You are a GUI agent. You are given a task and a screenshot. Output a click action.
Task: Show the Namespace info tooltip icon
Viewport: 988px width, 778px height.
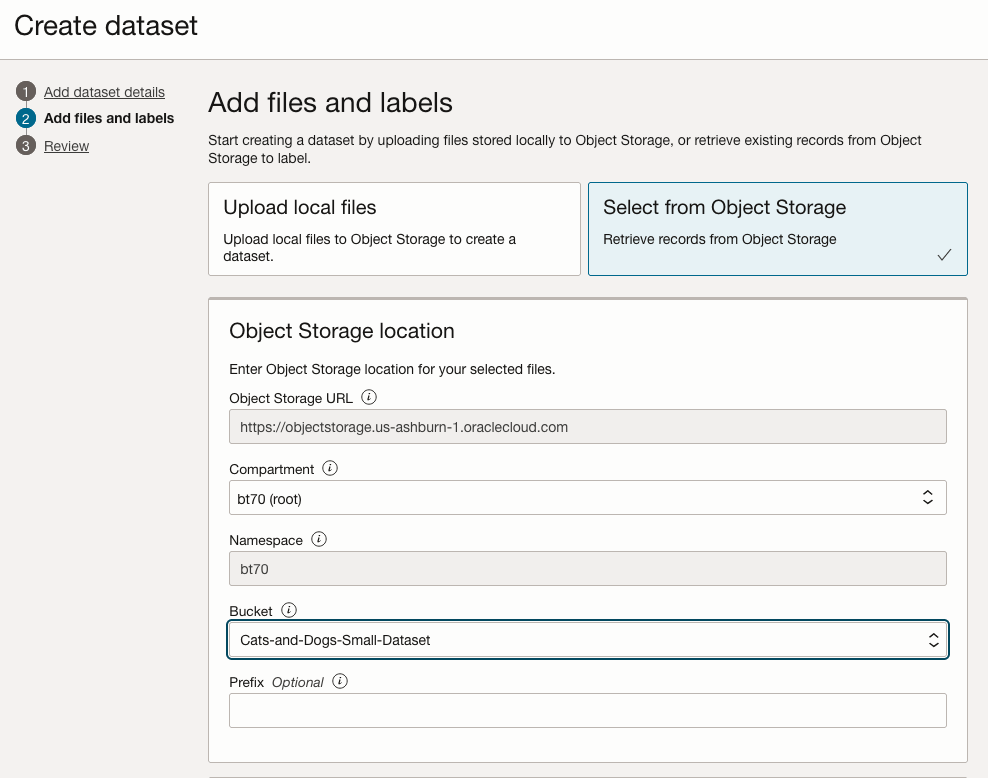(319, 539)
